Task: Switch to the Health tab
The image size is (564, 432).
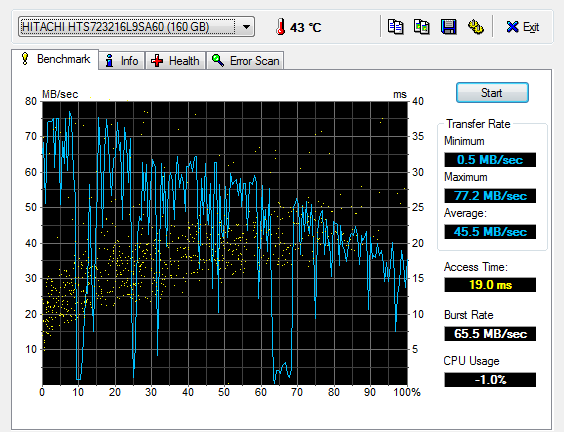Action: (175, 60)
